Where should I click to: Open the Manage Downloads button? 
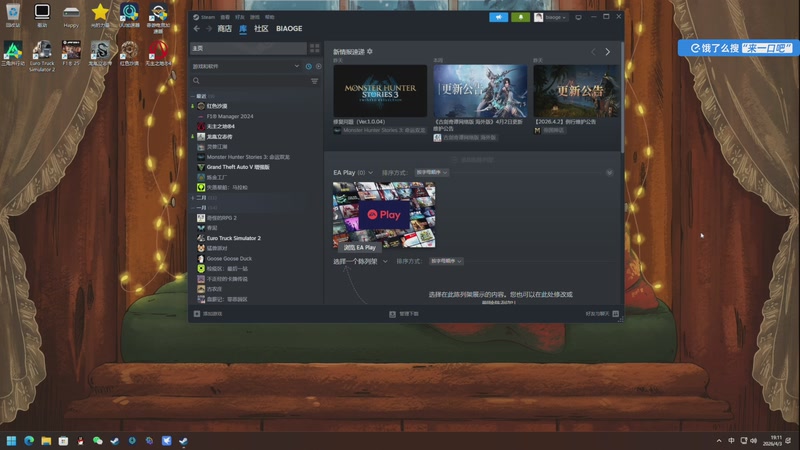pos(404,314)
